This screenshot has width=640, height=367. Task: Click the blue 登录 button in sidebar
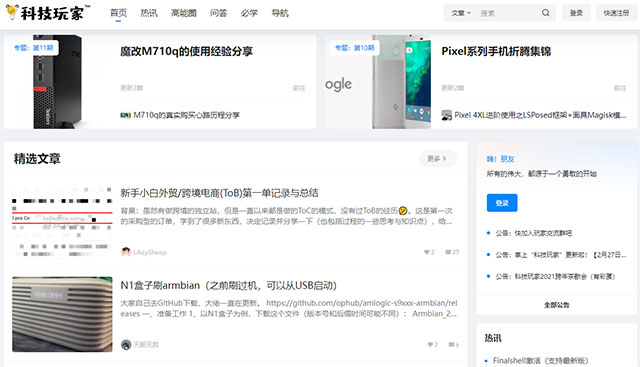502,203
